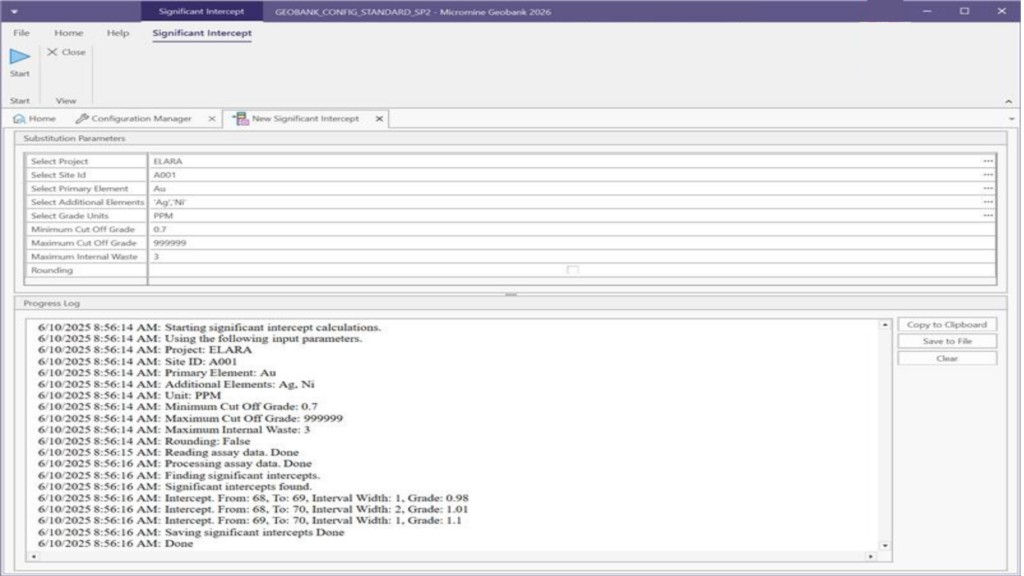
Task: Open ellipsis picker for Select Primary Element
Action: point(988,188)
